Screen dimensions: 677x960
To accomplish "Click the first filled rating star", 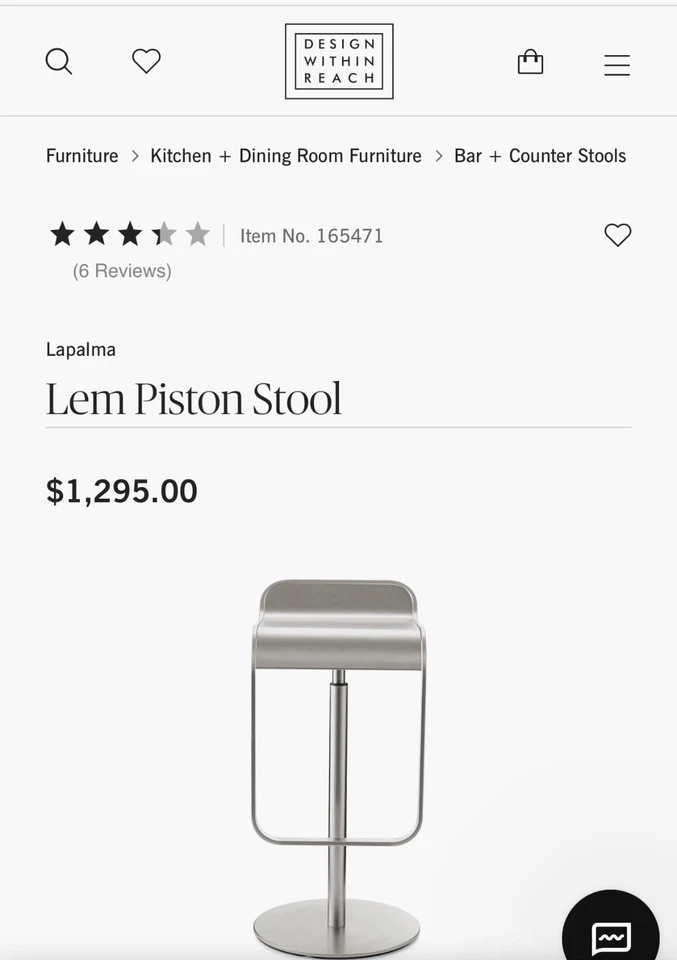I will [x=62, y=235].
